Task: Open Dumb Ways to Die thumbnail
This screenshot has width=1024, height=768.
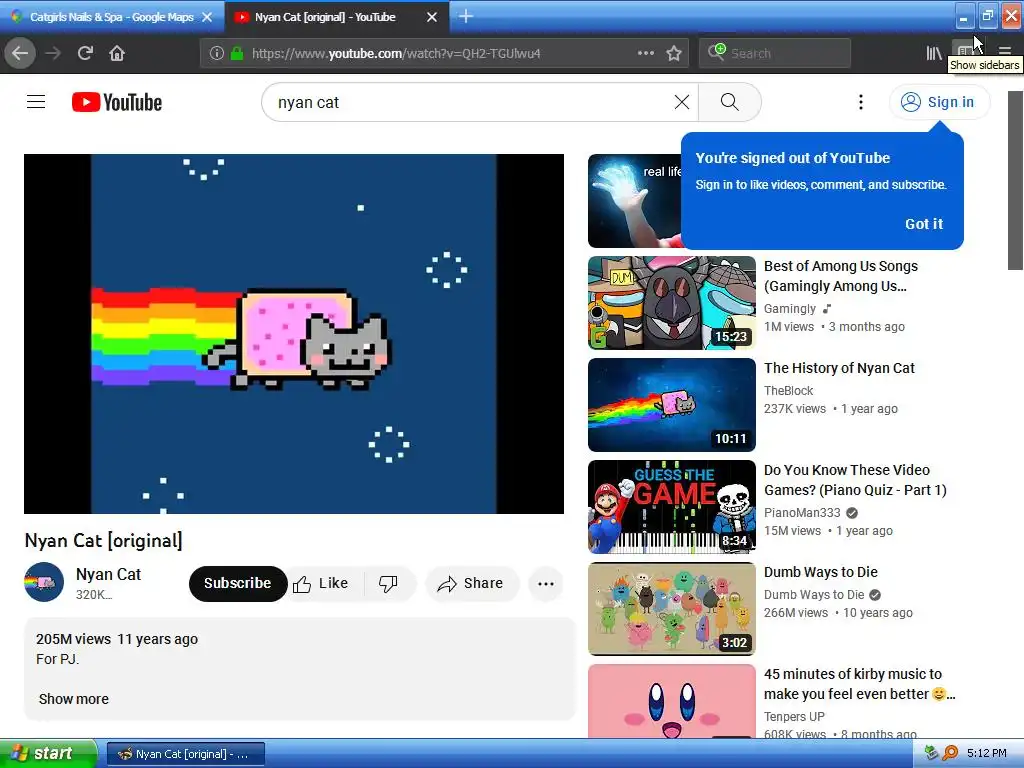Action: click(x=671, y=609)
